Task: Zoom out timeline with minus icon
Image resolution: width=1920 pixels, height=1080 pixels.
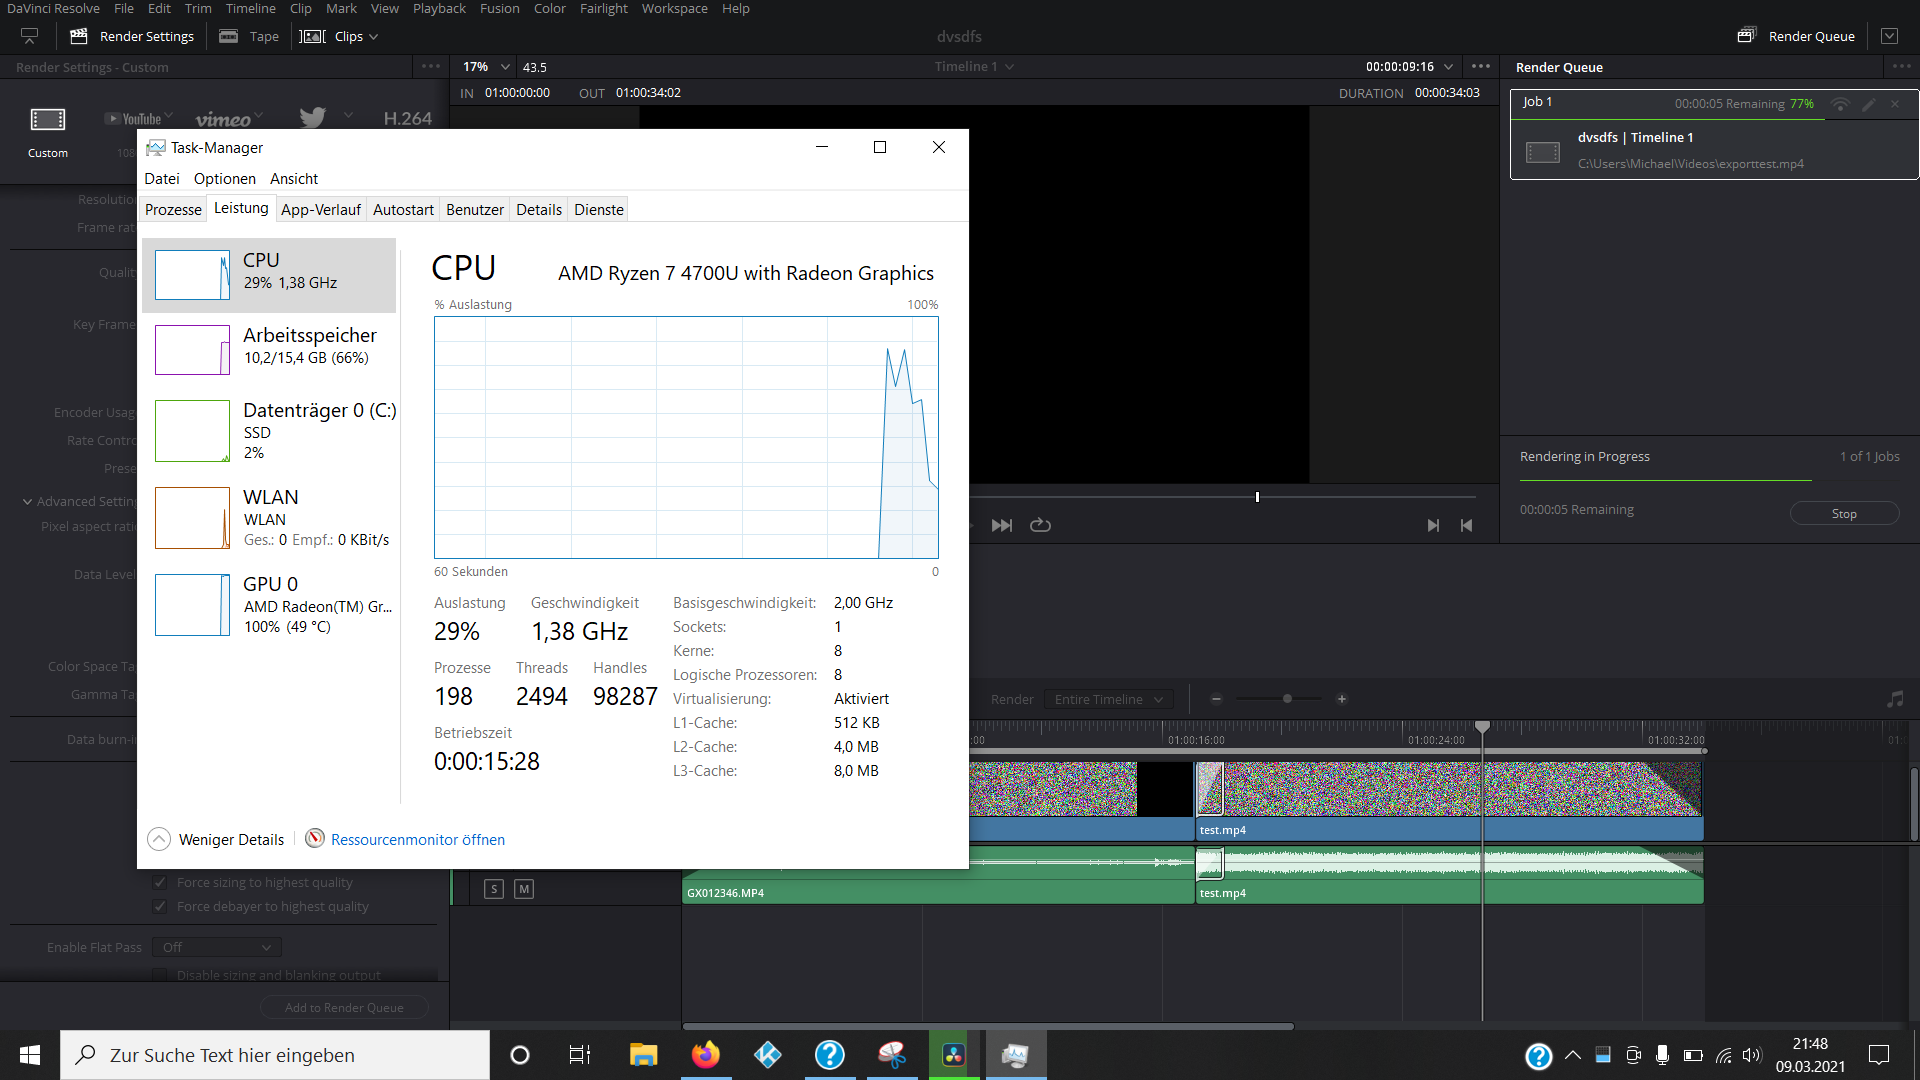Action: pyautogui.click(x=1216, y=699)
